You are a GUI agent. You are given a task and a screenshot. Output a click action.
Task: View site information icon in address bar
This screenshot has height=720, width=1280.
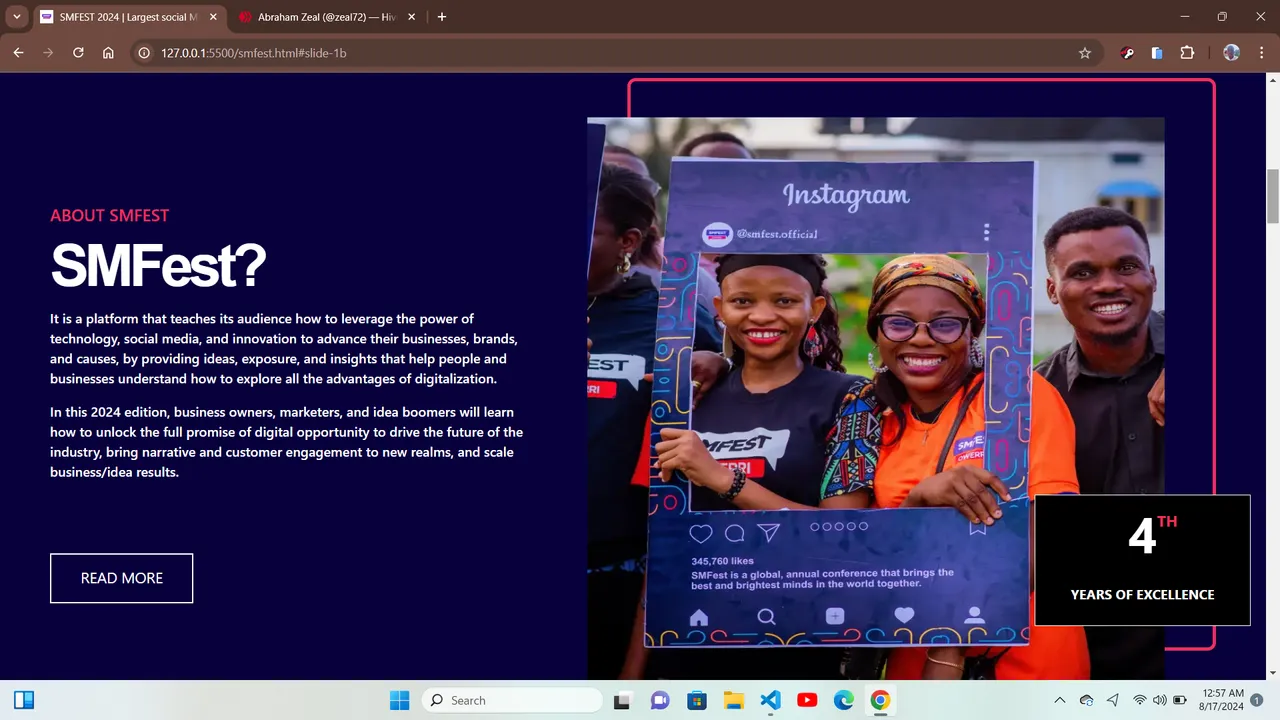(144, 53)
